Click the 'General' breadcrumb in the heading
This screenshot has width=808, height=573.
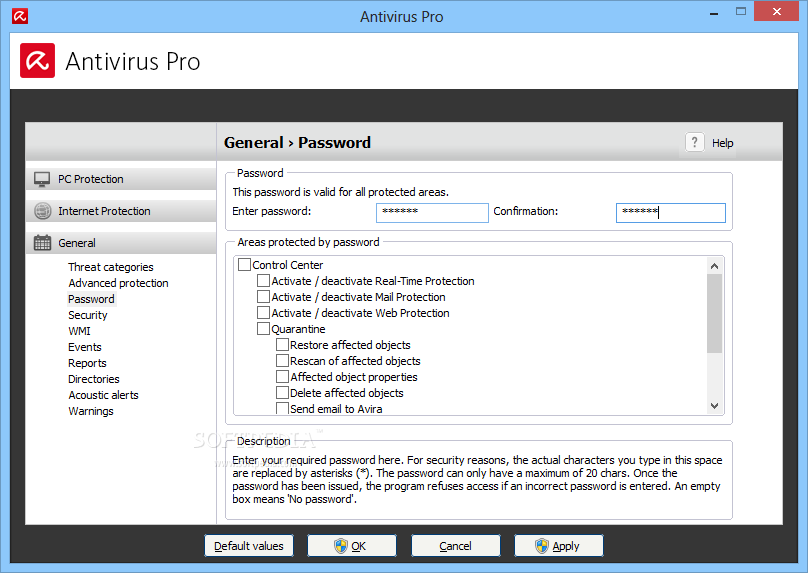point(254,142)
